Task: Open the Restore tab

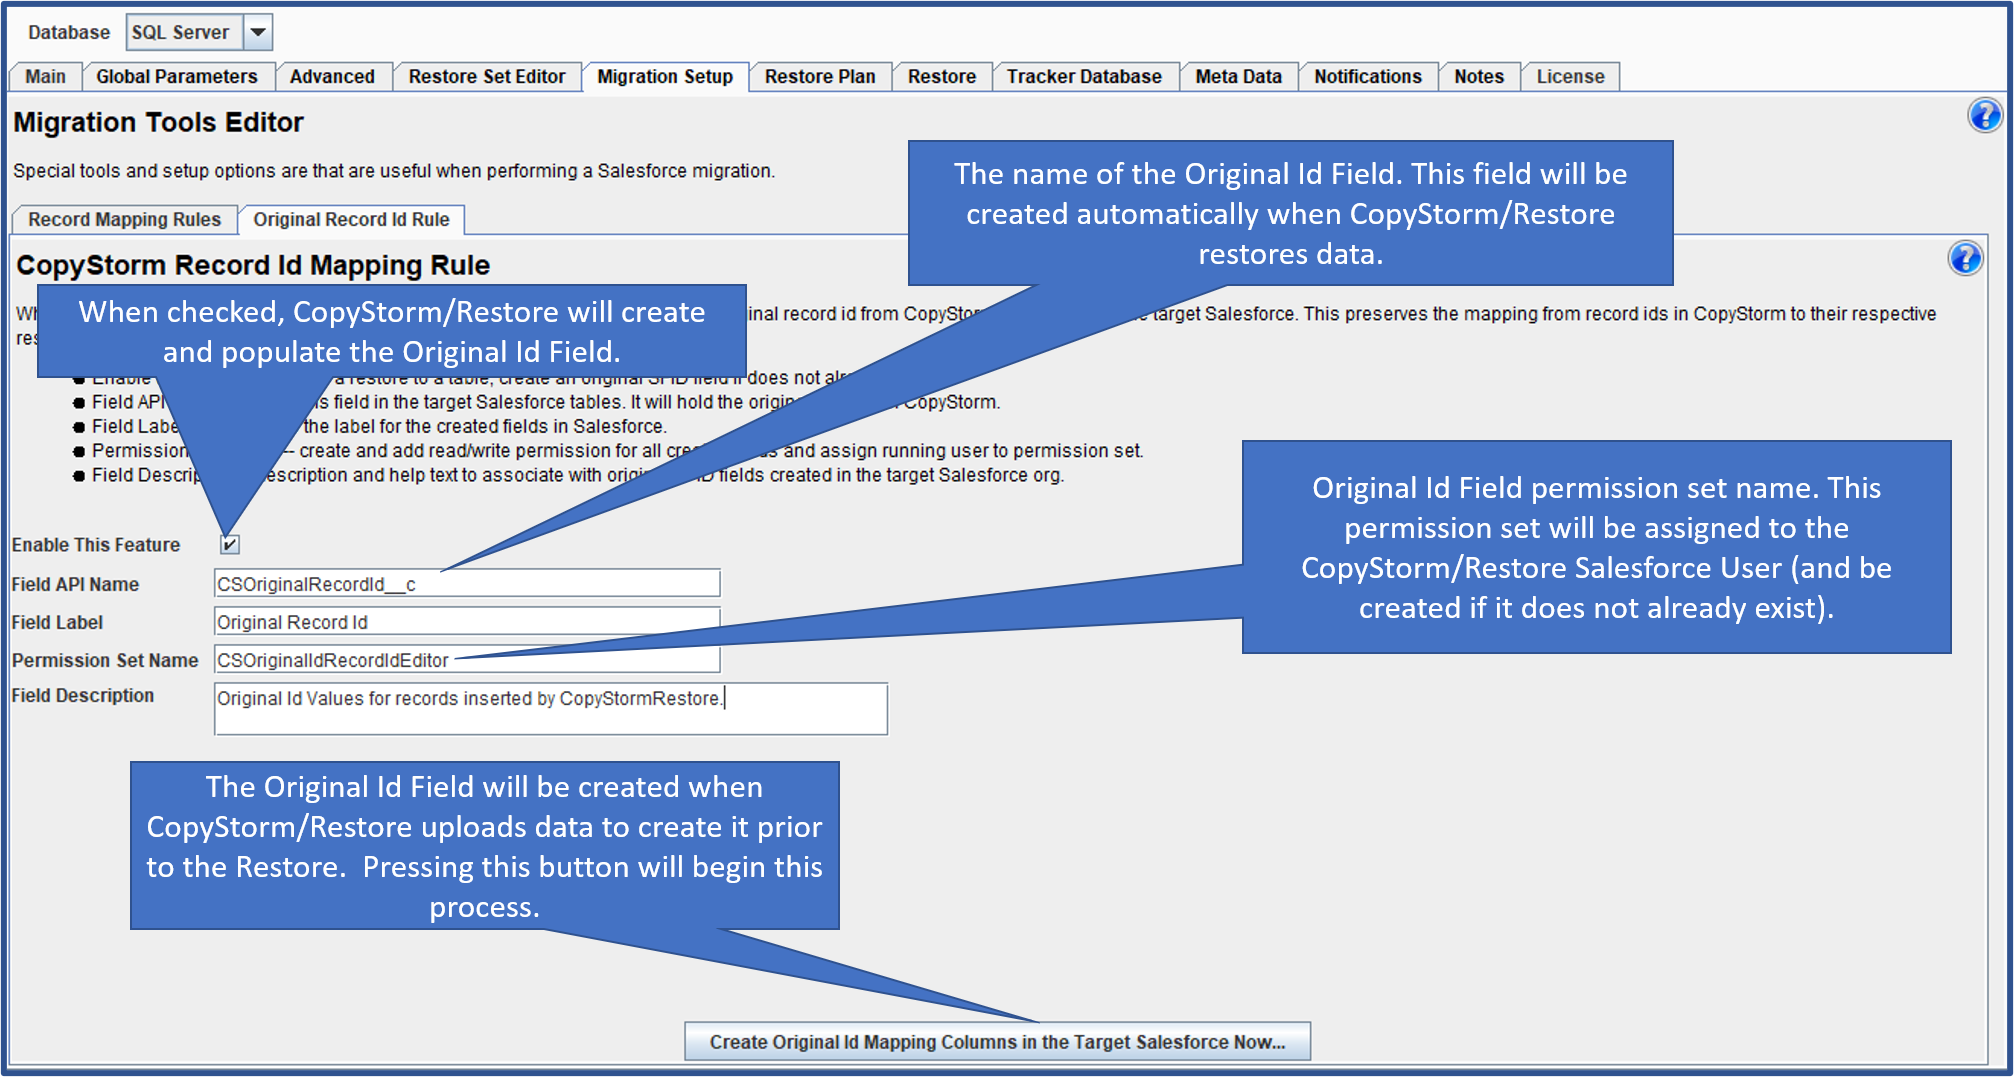Action: pos(942,77)
